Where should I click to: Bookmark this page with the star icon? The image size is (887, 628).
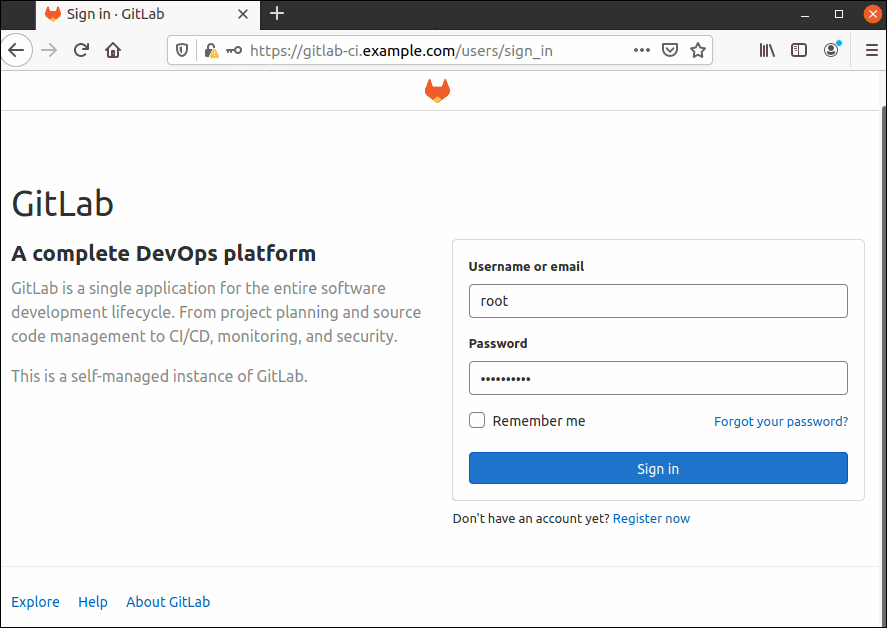point(698,50)
